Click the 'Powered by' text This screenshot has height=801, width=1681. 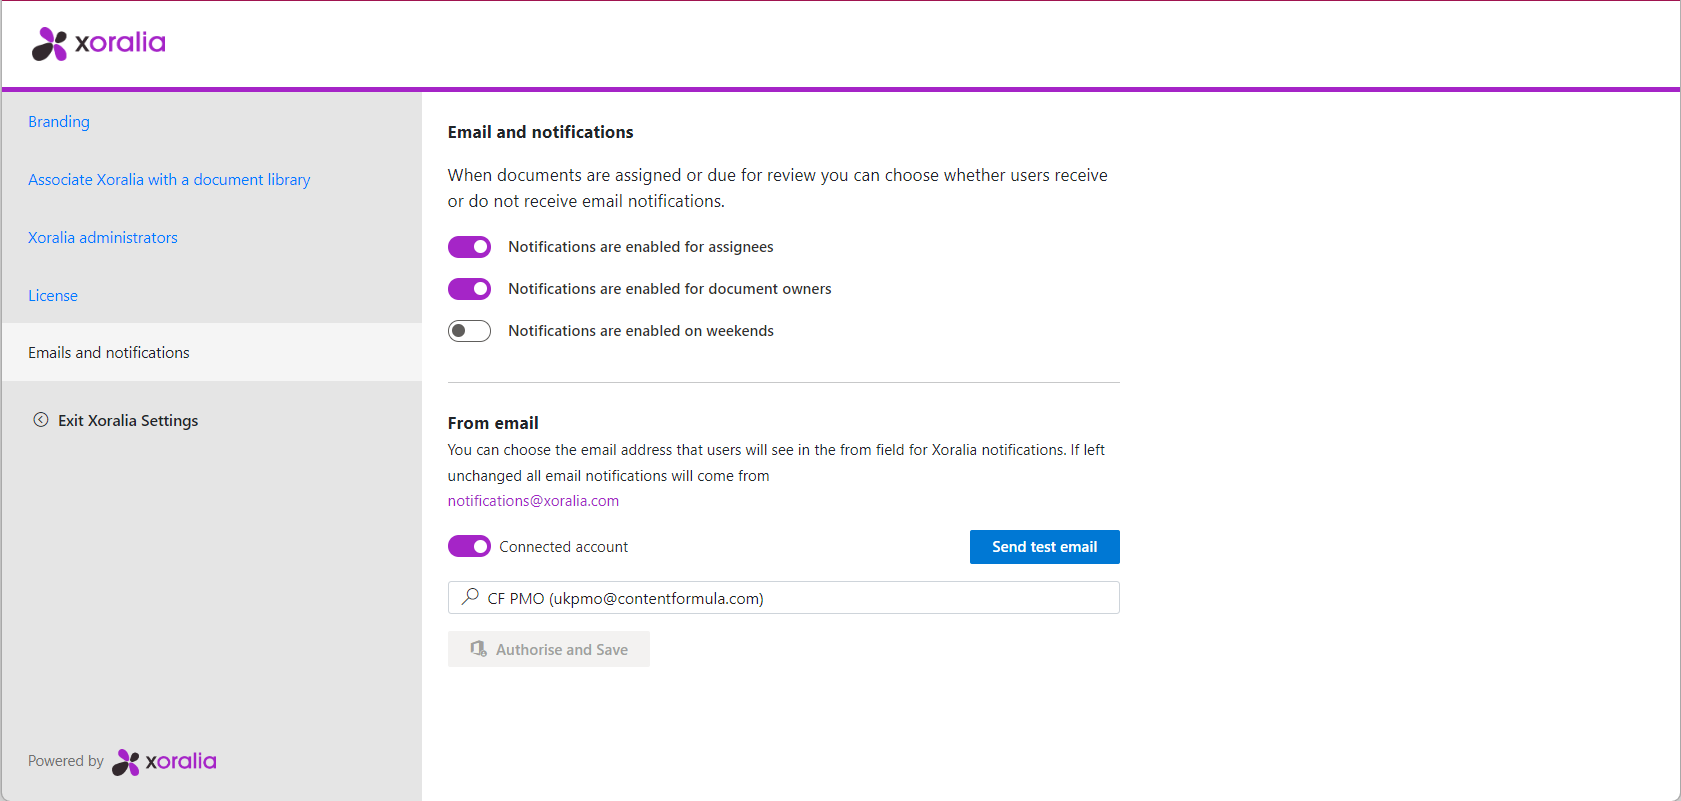click(x=66, y=761)
